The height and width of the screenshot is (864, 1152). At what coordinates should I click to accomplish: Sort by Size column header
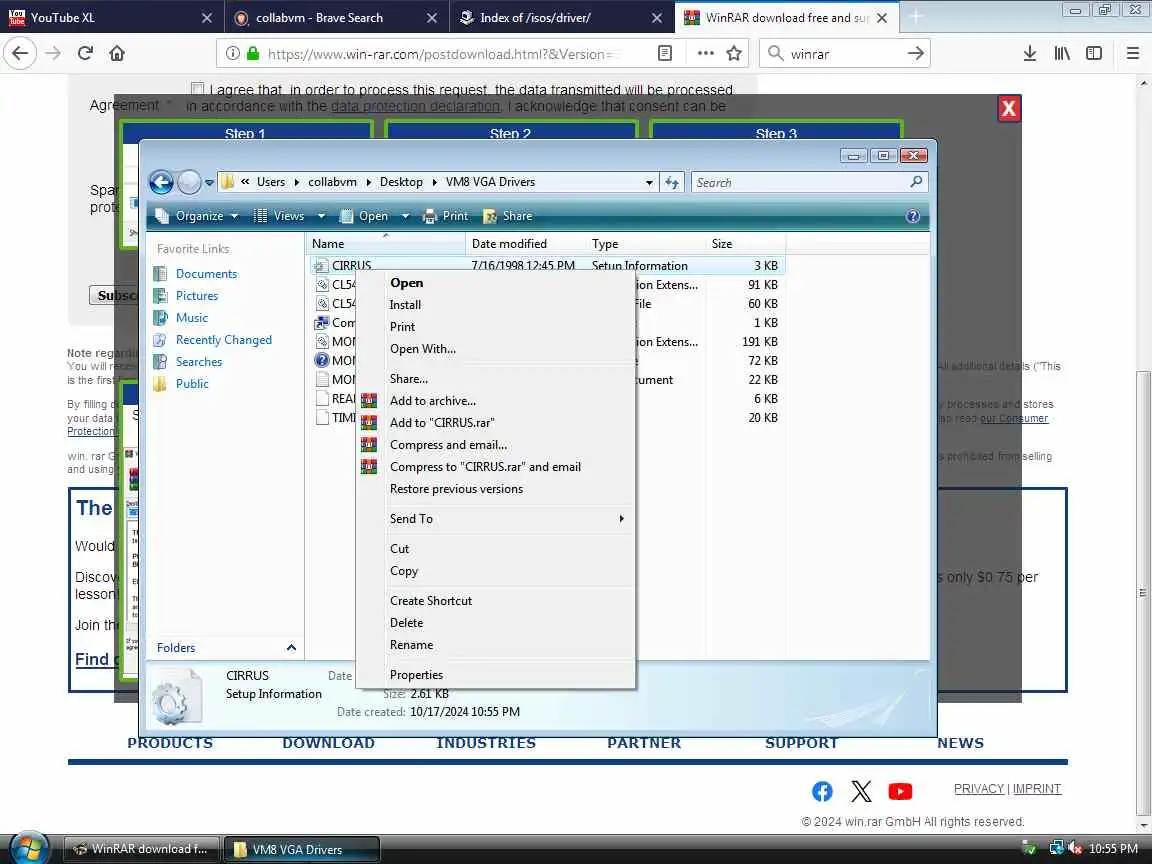[x=745, y=244]
